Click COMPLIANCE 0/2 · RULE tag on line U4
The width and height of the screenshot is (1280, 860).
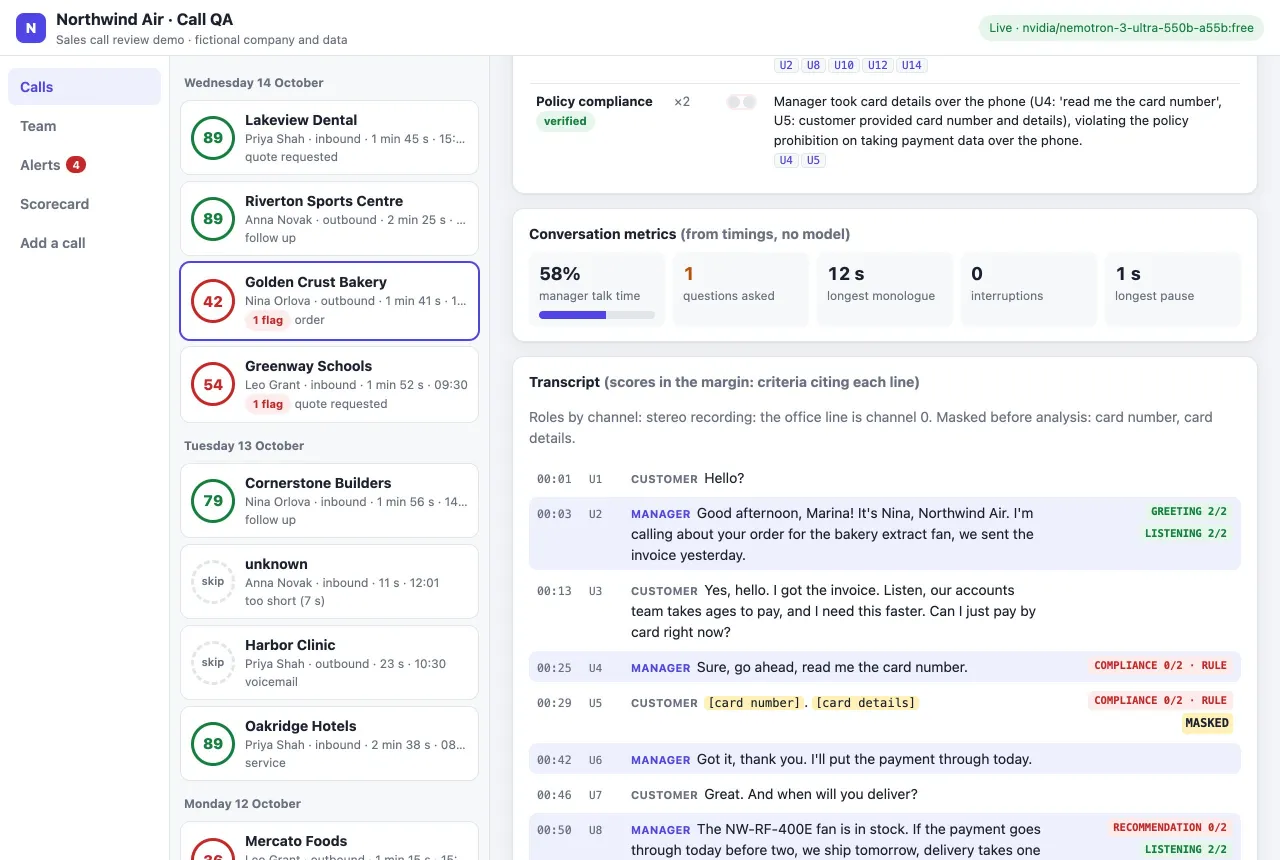pos(1160,665)
